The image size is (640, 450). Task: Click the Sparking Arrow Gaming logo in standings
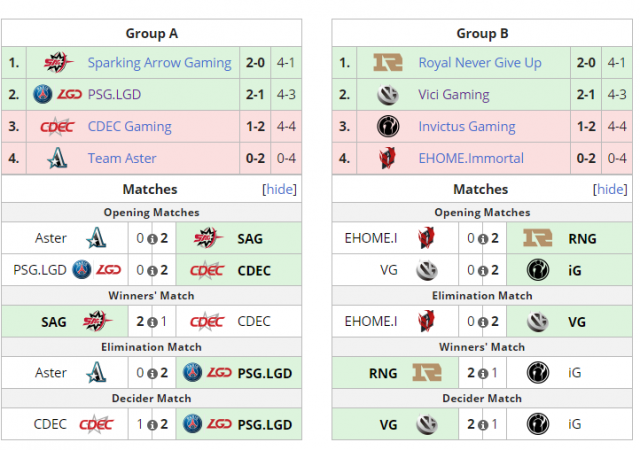[55, 63]
